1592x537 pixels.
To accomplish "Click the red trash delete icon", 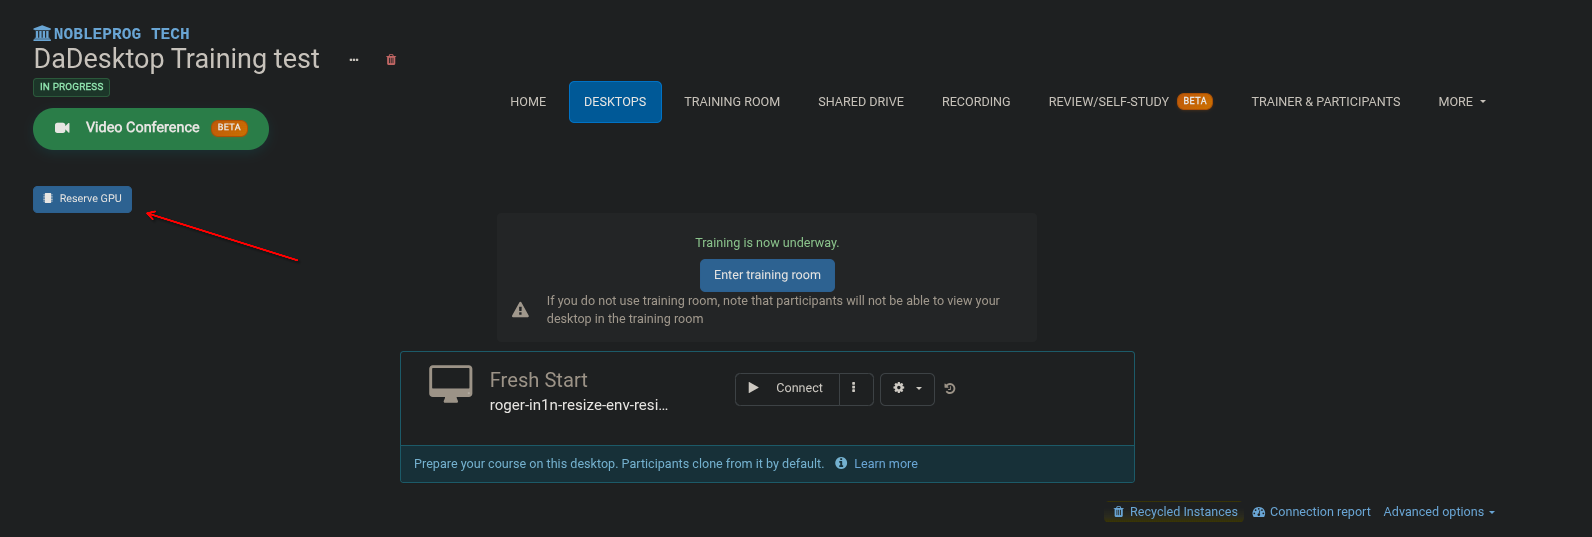I will (x=391, y=60).
